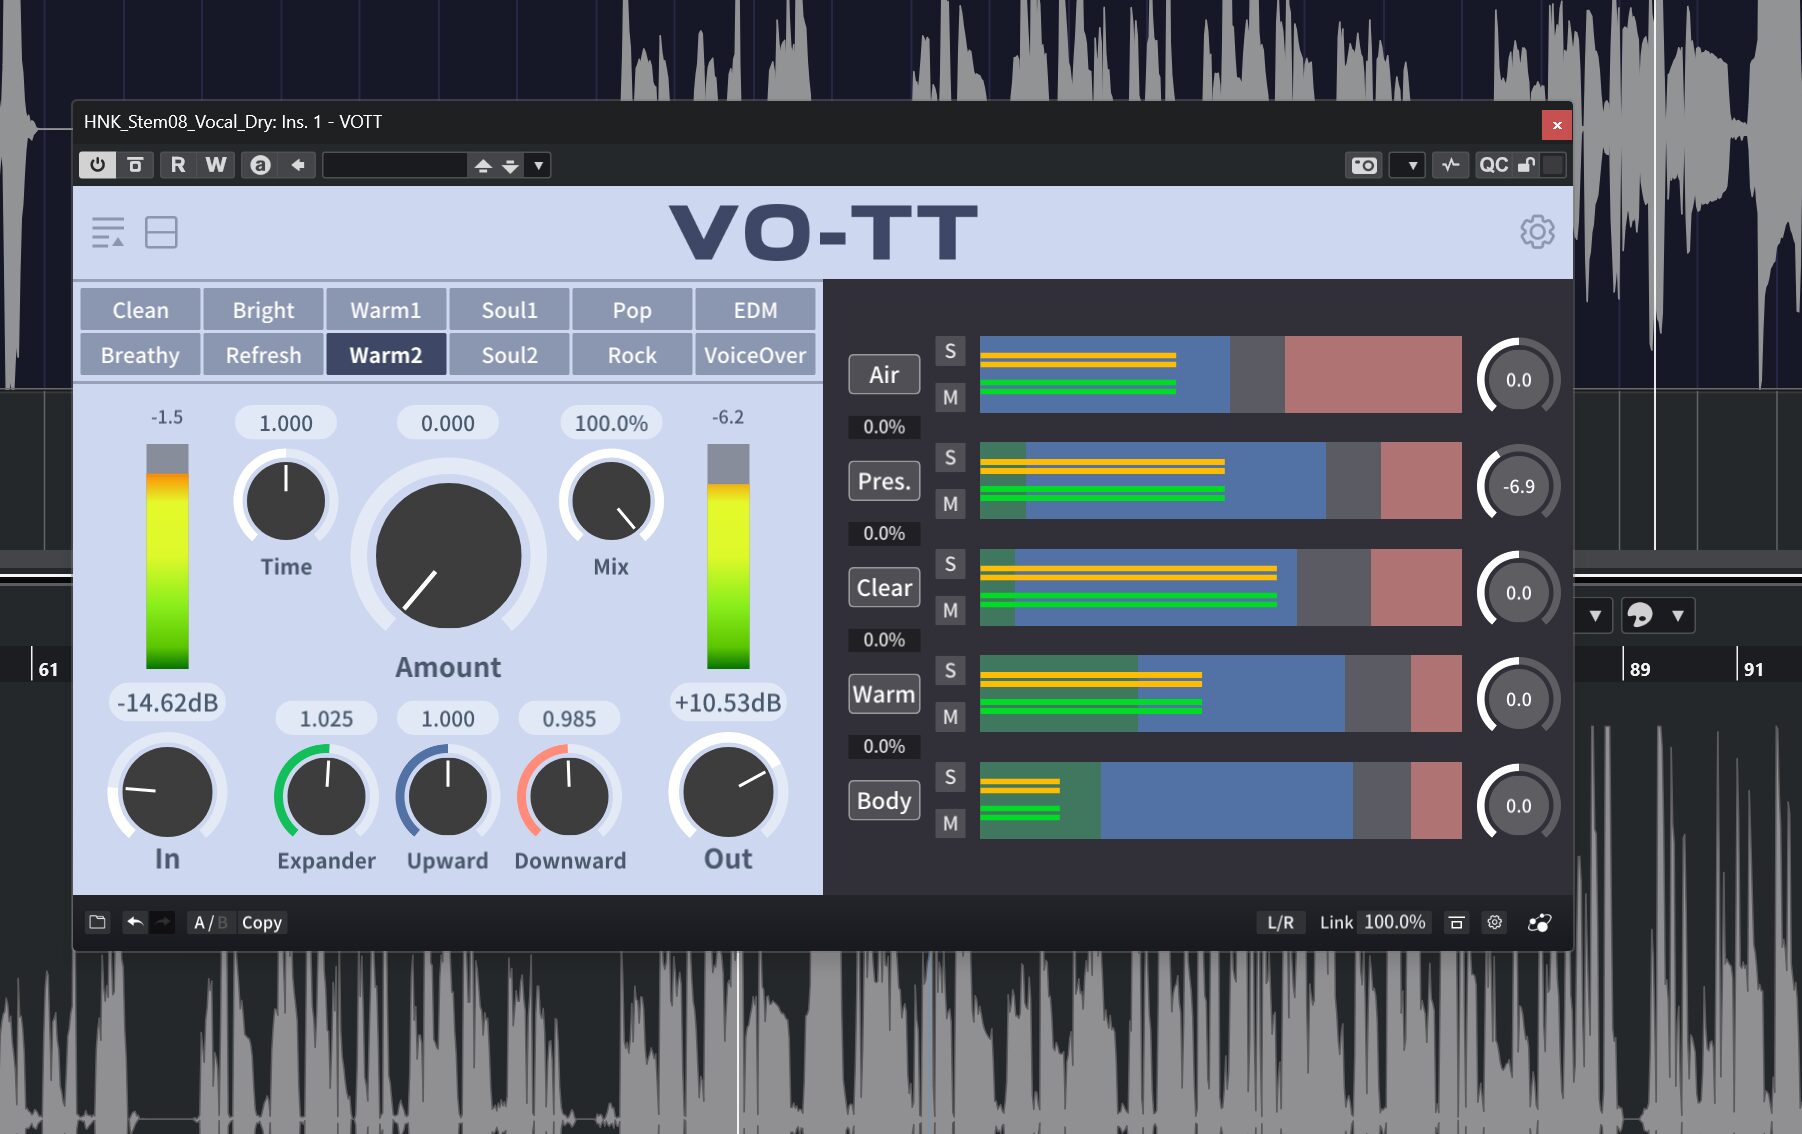
Task: Open preset management dropdown arrow
Action: point(538,165)
